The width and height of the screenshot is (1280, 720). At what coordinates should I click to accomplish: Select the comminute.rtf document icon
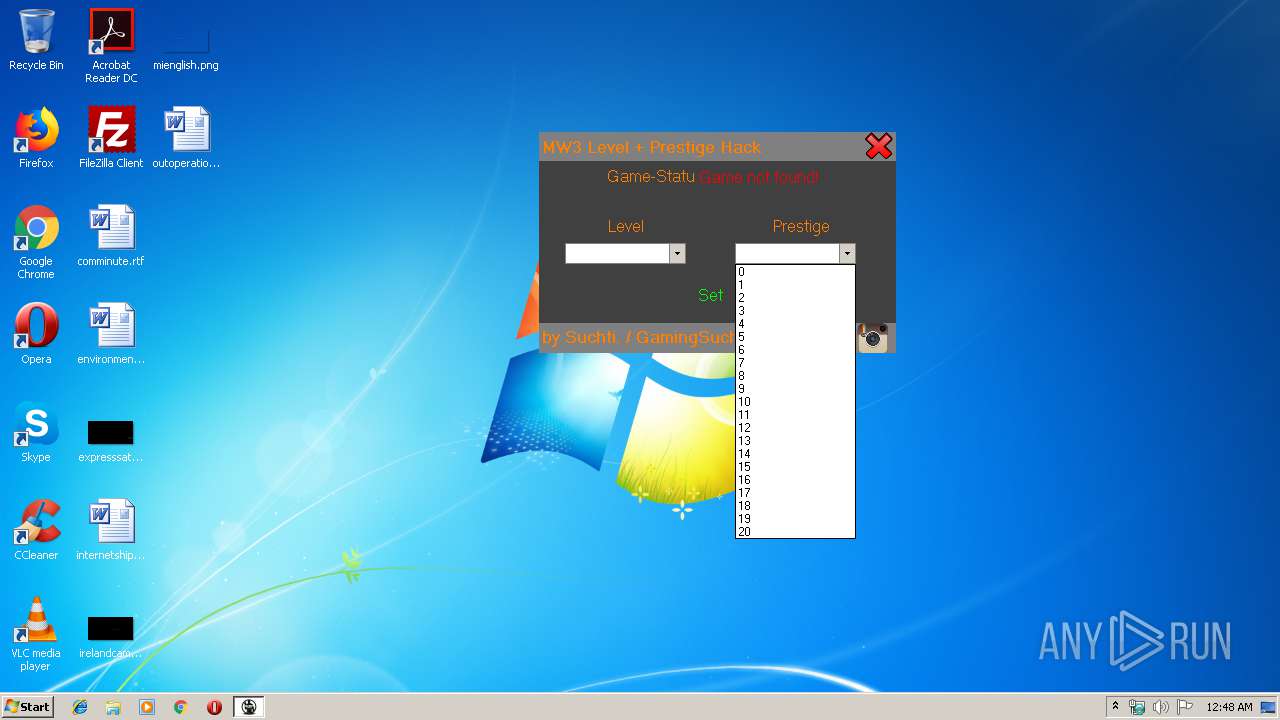[111, 236]
